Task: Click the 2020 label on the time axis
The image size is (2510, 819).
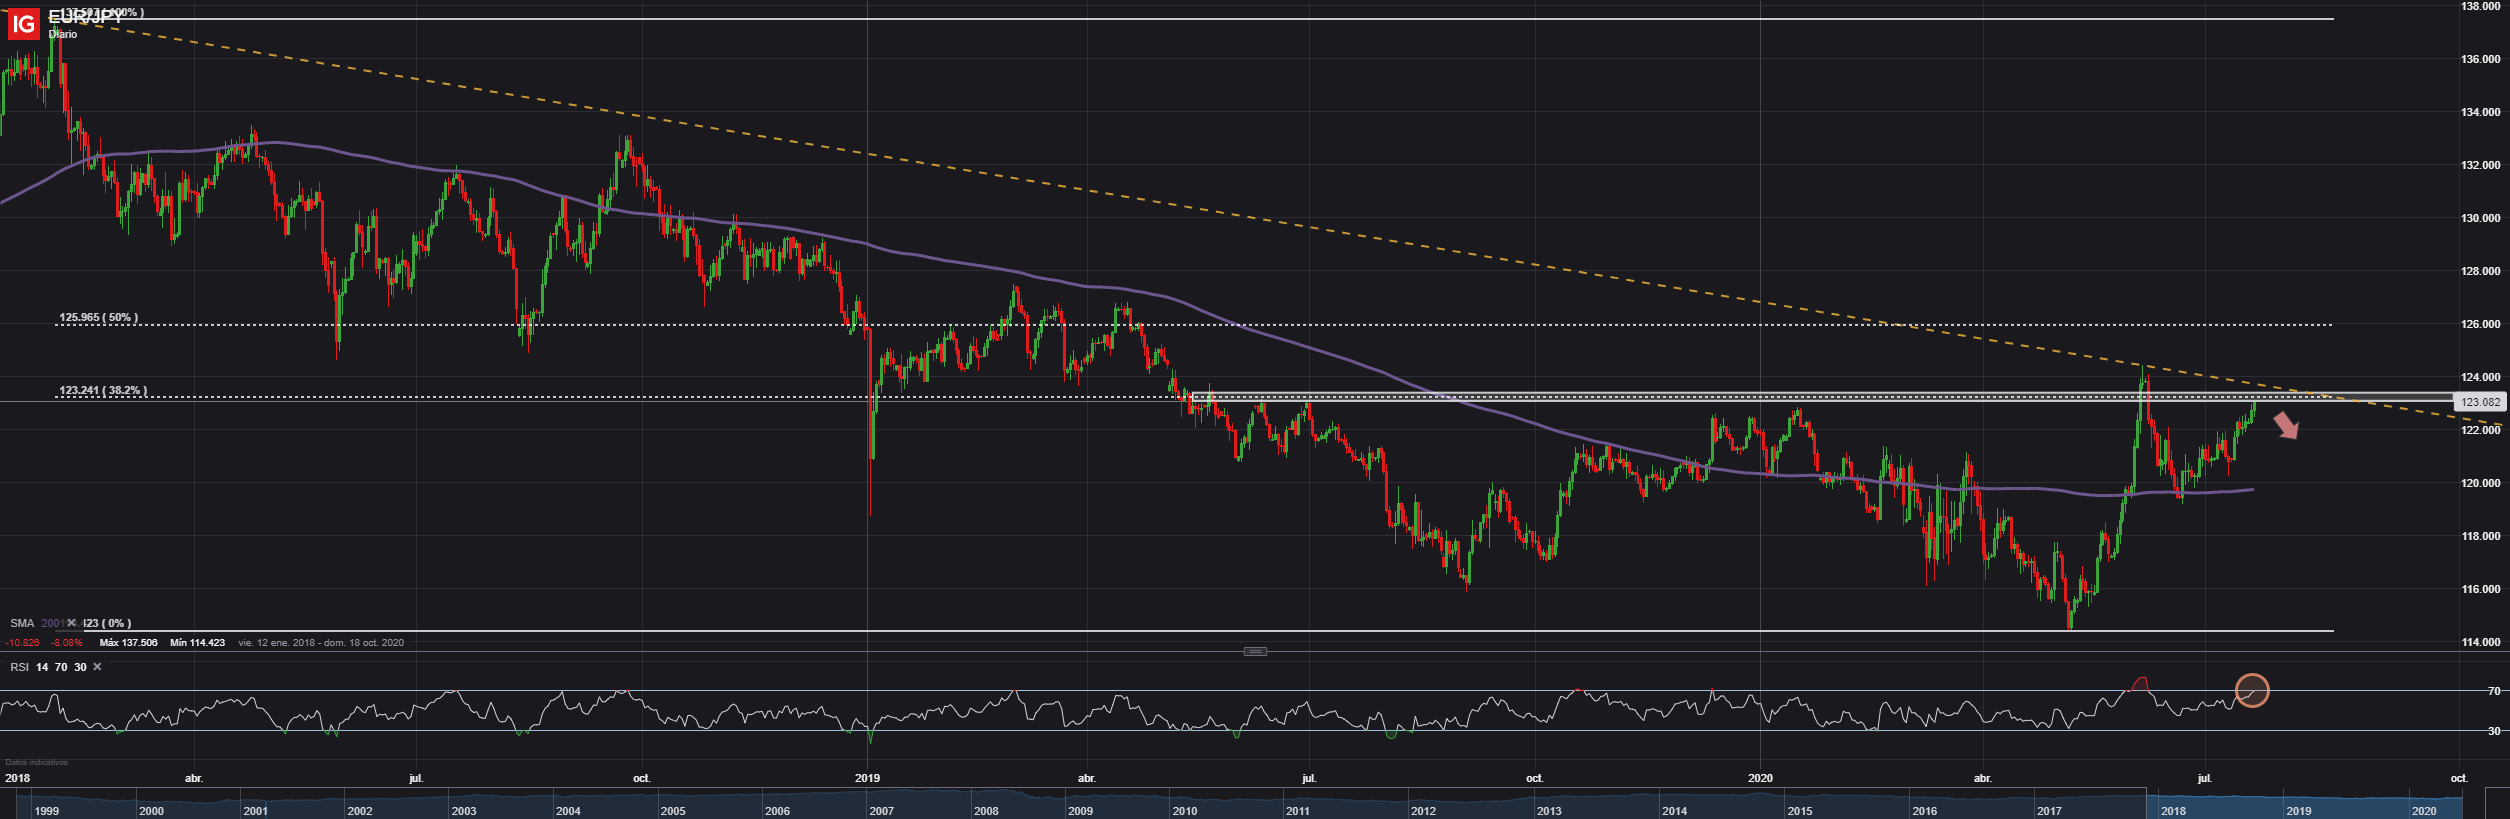Action: click(1760, 778)
